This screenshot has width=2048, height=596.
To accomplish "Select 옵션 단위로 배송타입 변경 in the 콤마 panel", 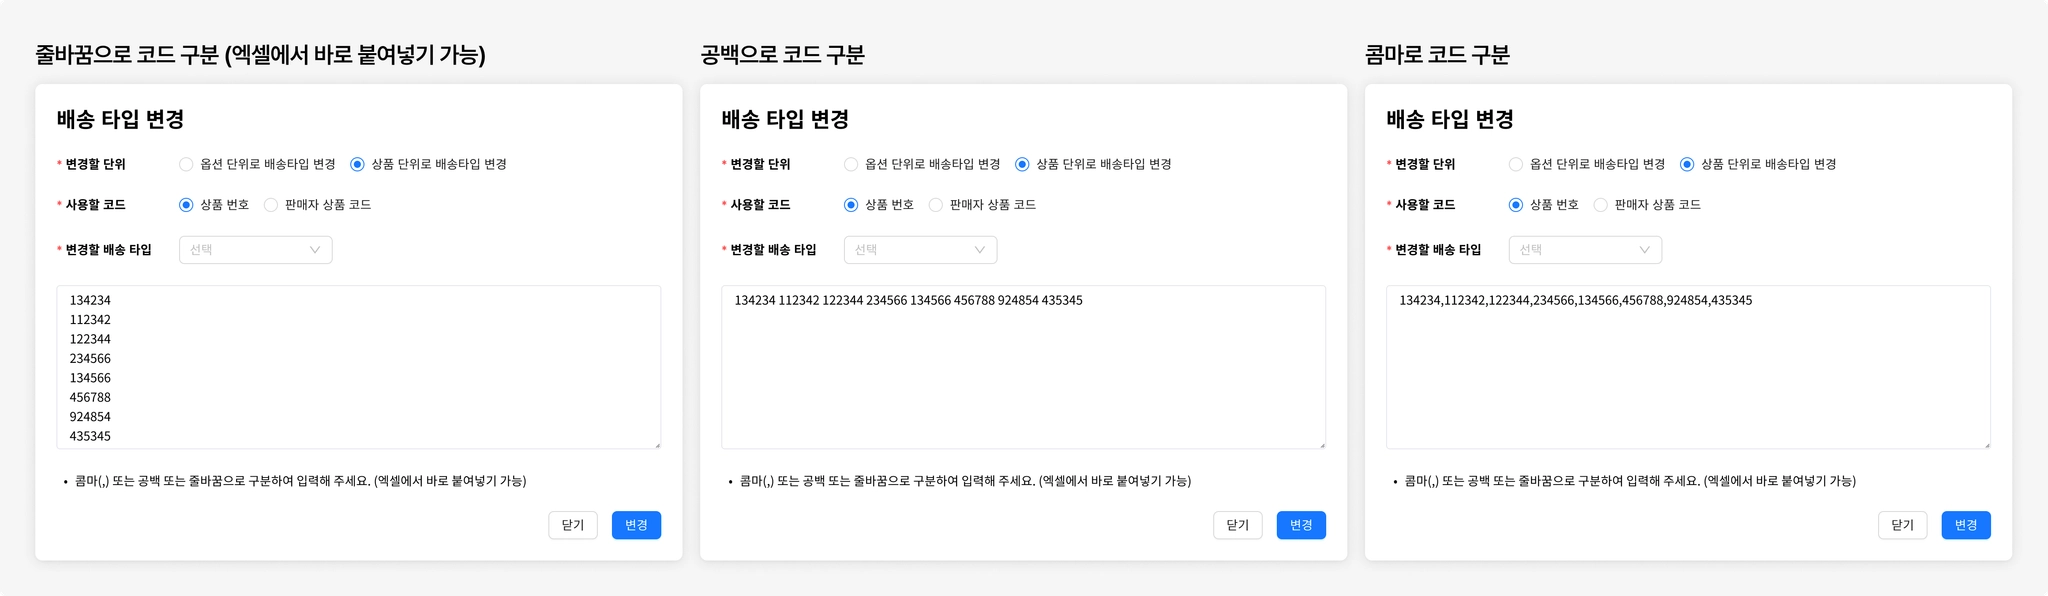I will click(1516, 165).
